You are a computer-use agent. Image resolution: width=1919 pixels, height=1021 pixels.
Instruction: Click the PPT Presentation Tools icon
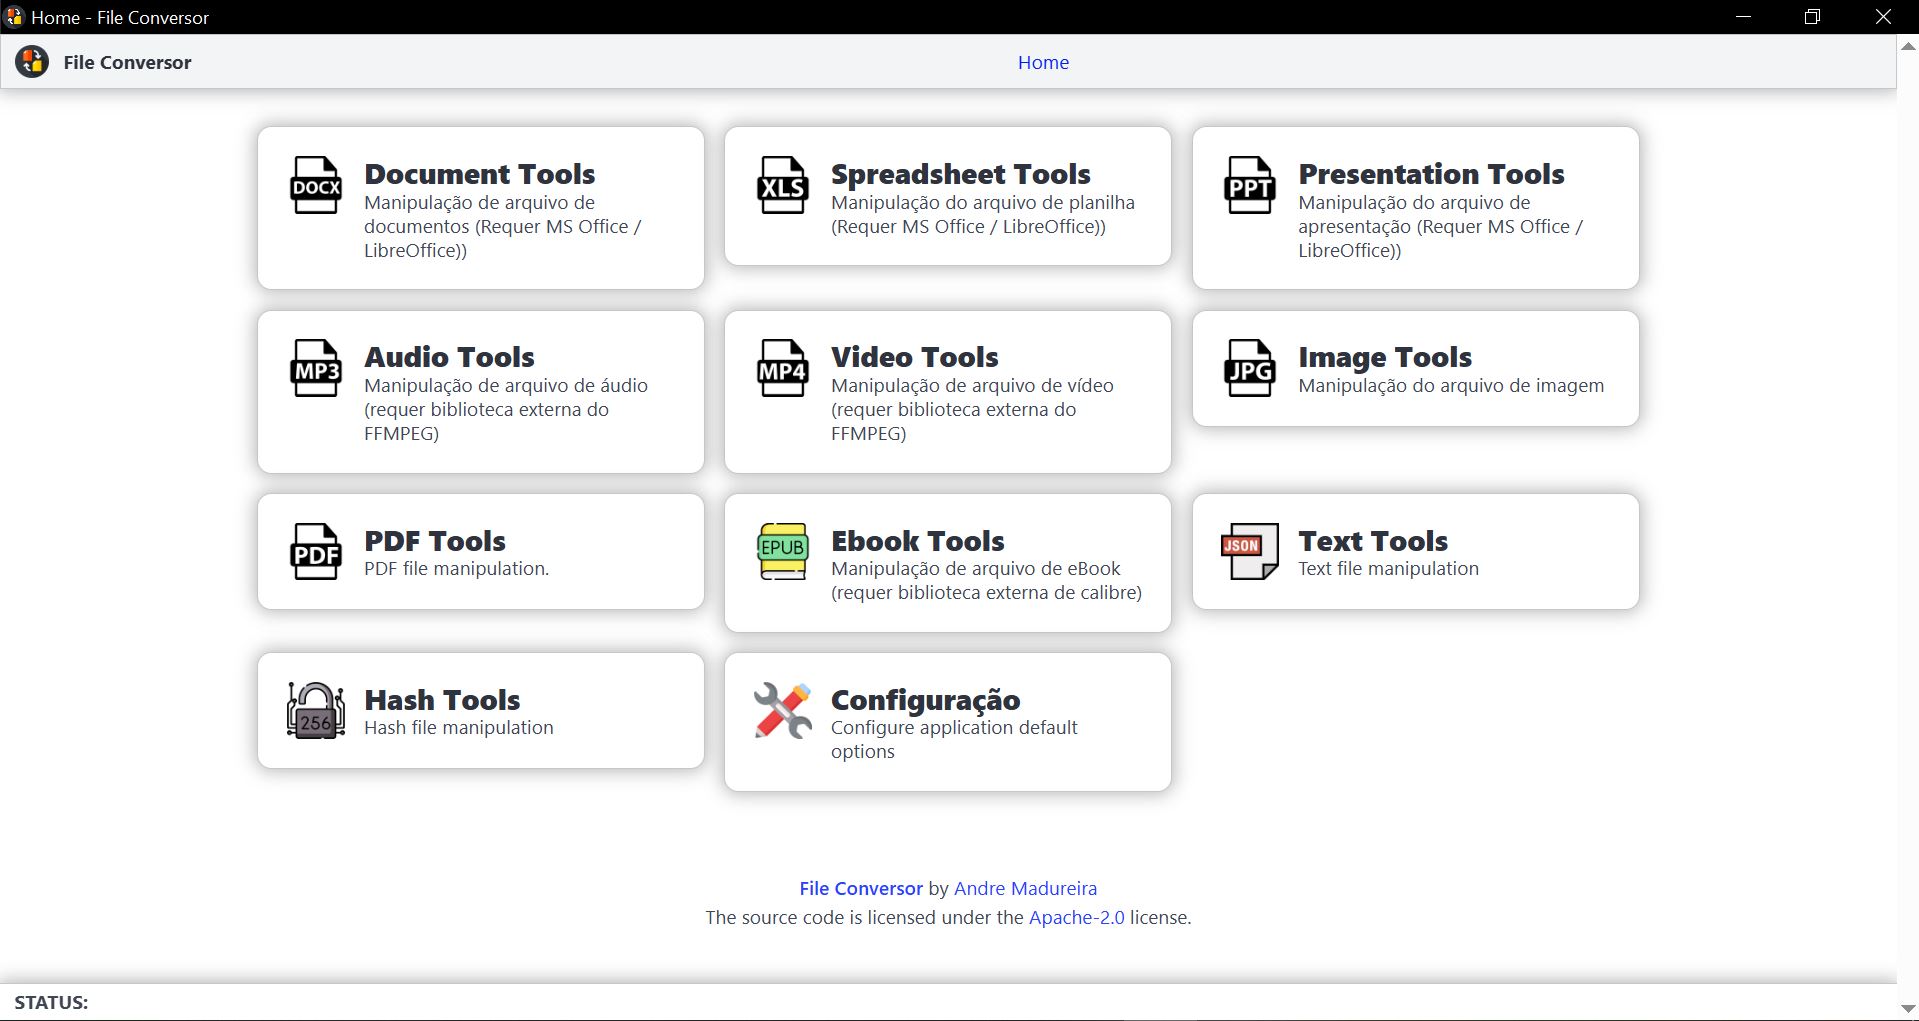[x=1249, y=186]
